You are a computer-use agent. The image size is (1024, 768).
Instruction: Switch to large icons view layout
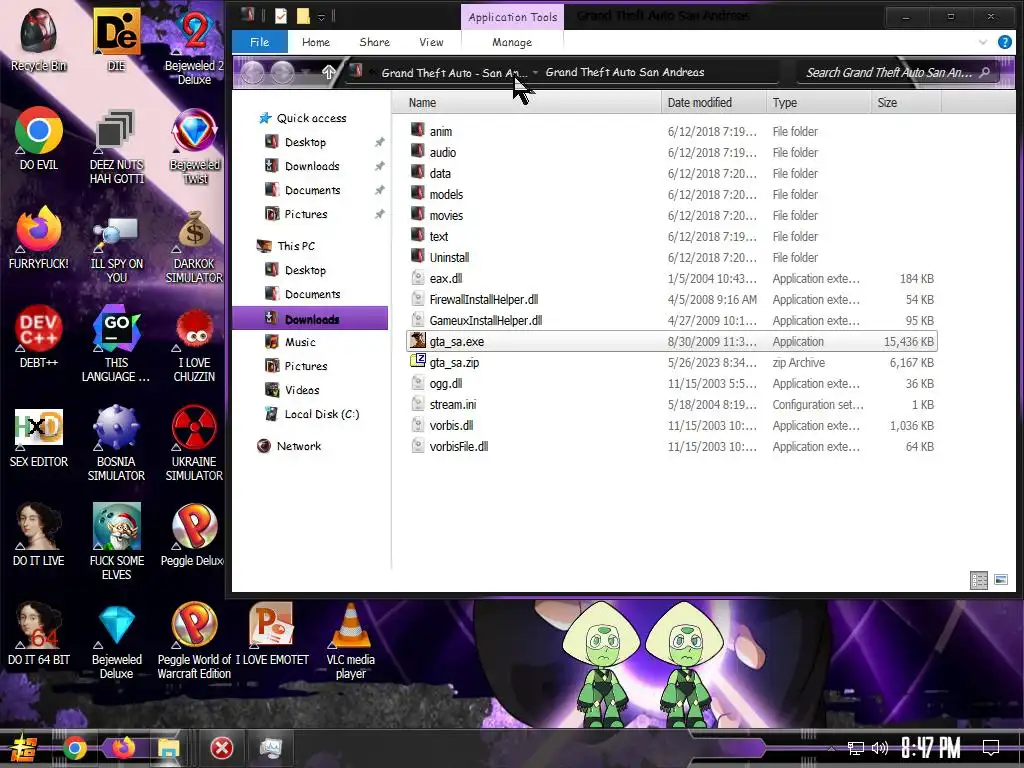pyautogui.click(x=1000, y=580)
